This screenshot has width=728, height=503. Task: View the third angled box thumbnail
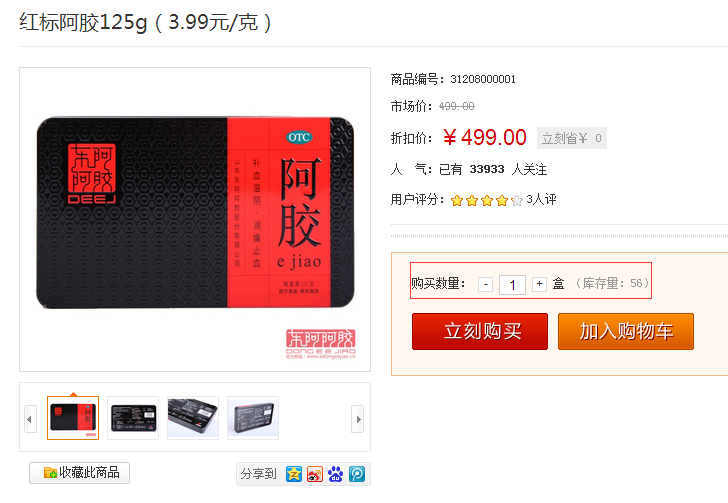point(193,418)
